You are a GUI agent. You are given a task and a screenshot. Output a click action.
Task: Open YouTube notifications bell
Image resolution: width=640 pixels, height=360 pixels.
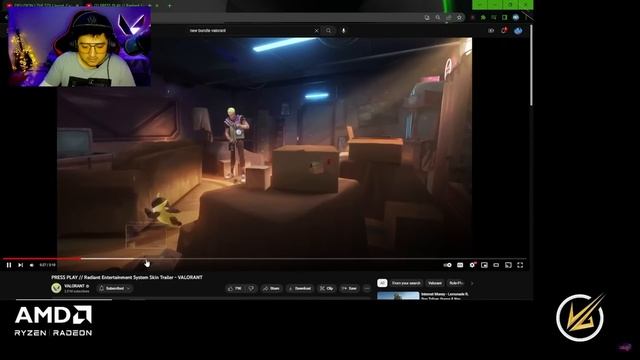504,30
